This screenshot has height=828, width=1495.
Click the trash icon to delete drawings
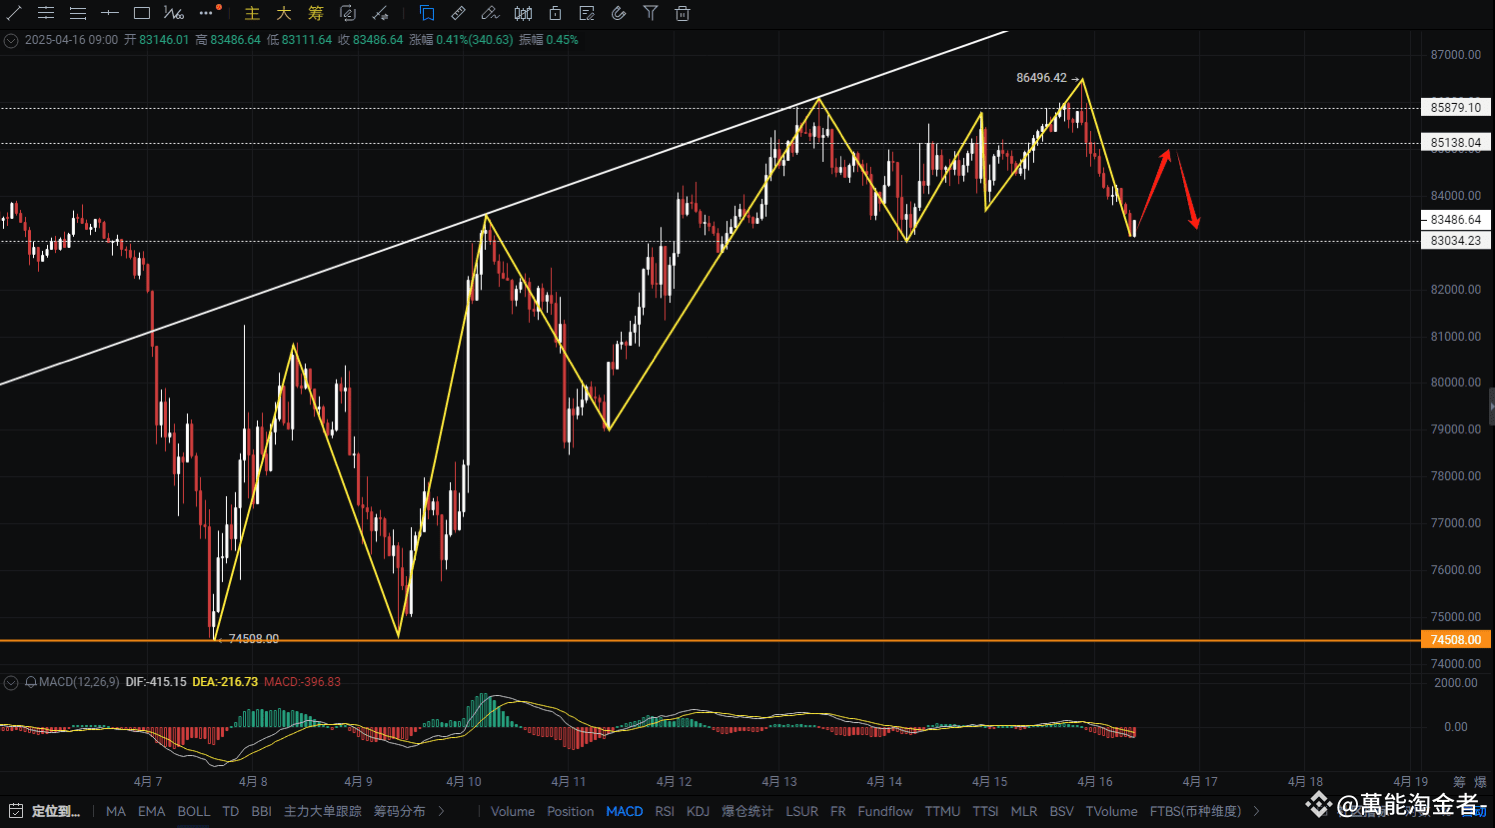coord(682,13)
